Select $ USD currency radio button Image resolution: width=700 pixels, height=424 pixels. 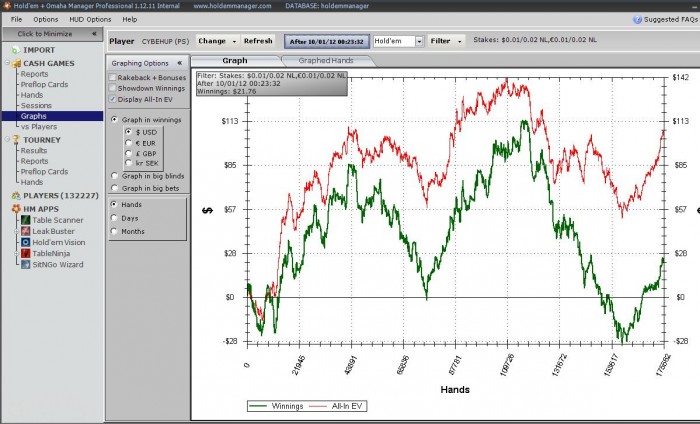click(129, 132)
